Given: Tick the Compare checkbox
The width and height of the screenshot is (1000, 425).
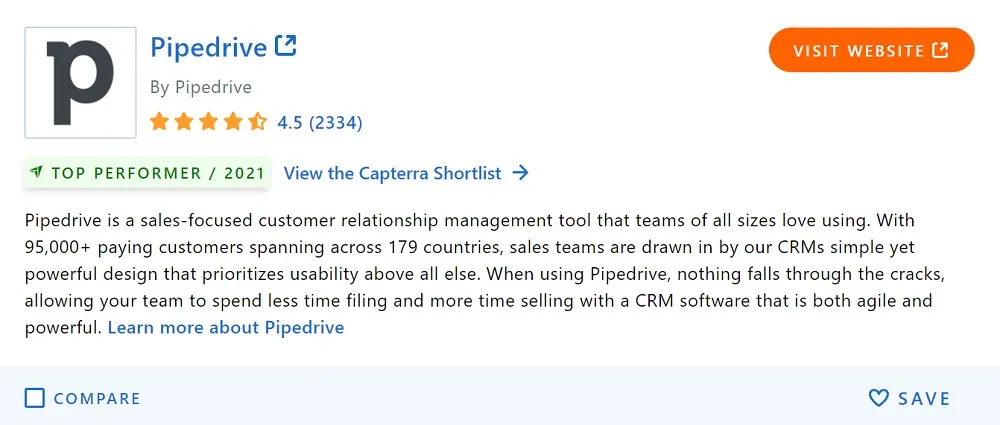Looking at the screenshot, I should [x=34, y=398].
